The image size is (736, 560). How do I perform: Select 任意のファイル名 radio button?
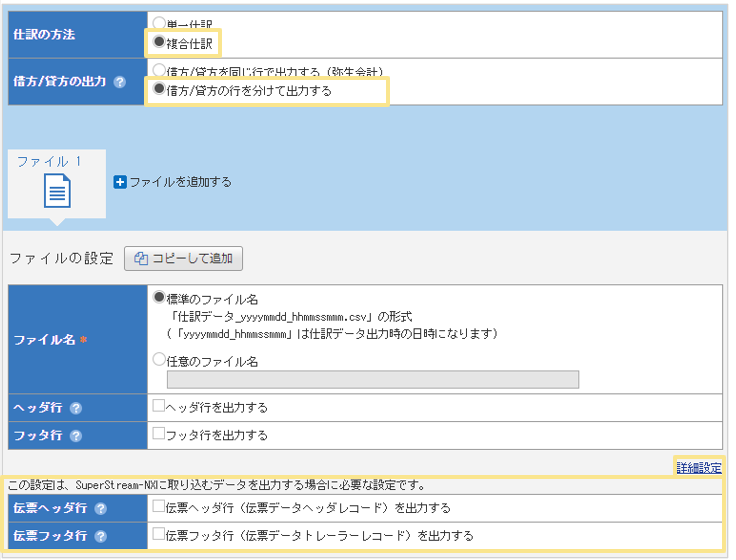(x=158, y=361)
